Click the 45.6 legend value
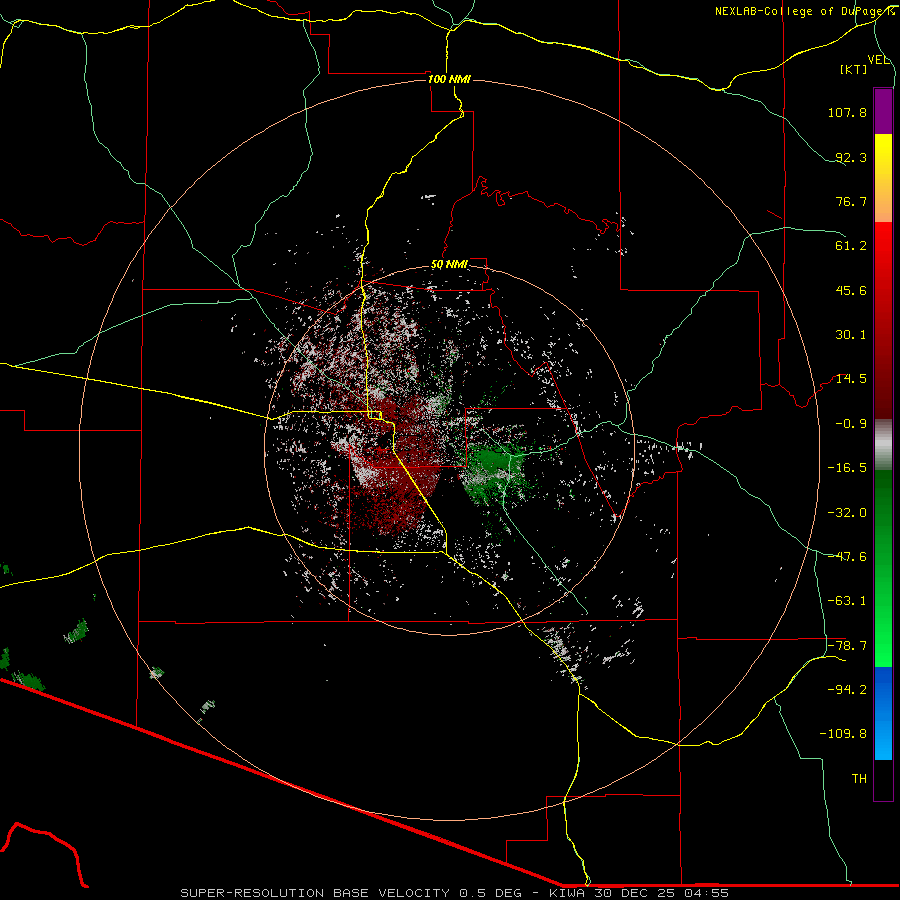 851,290
